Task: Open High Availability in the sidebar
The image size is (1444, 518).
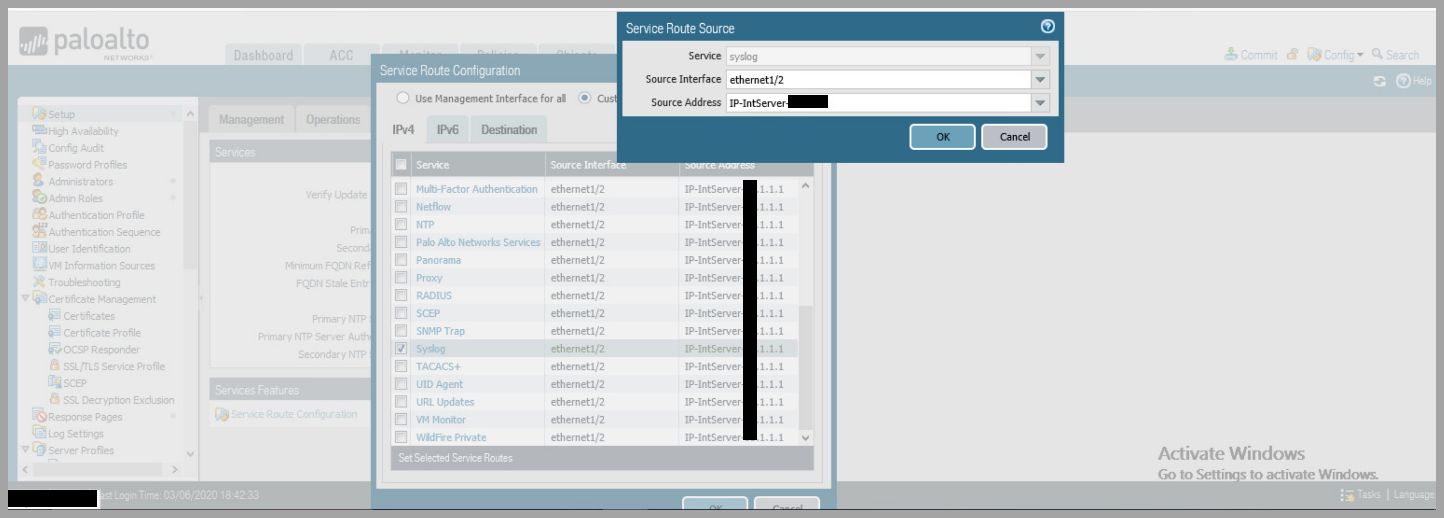Action: tap(83, 131)
